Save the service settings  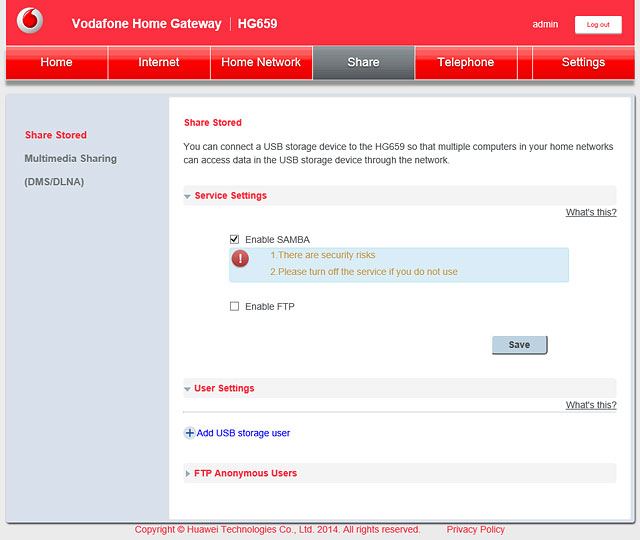519,345
